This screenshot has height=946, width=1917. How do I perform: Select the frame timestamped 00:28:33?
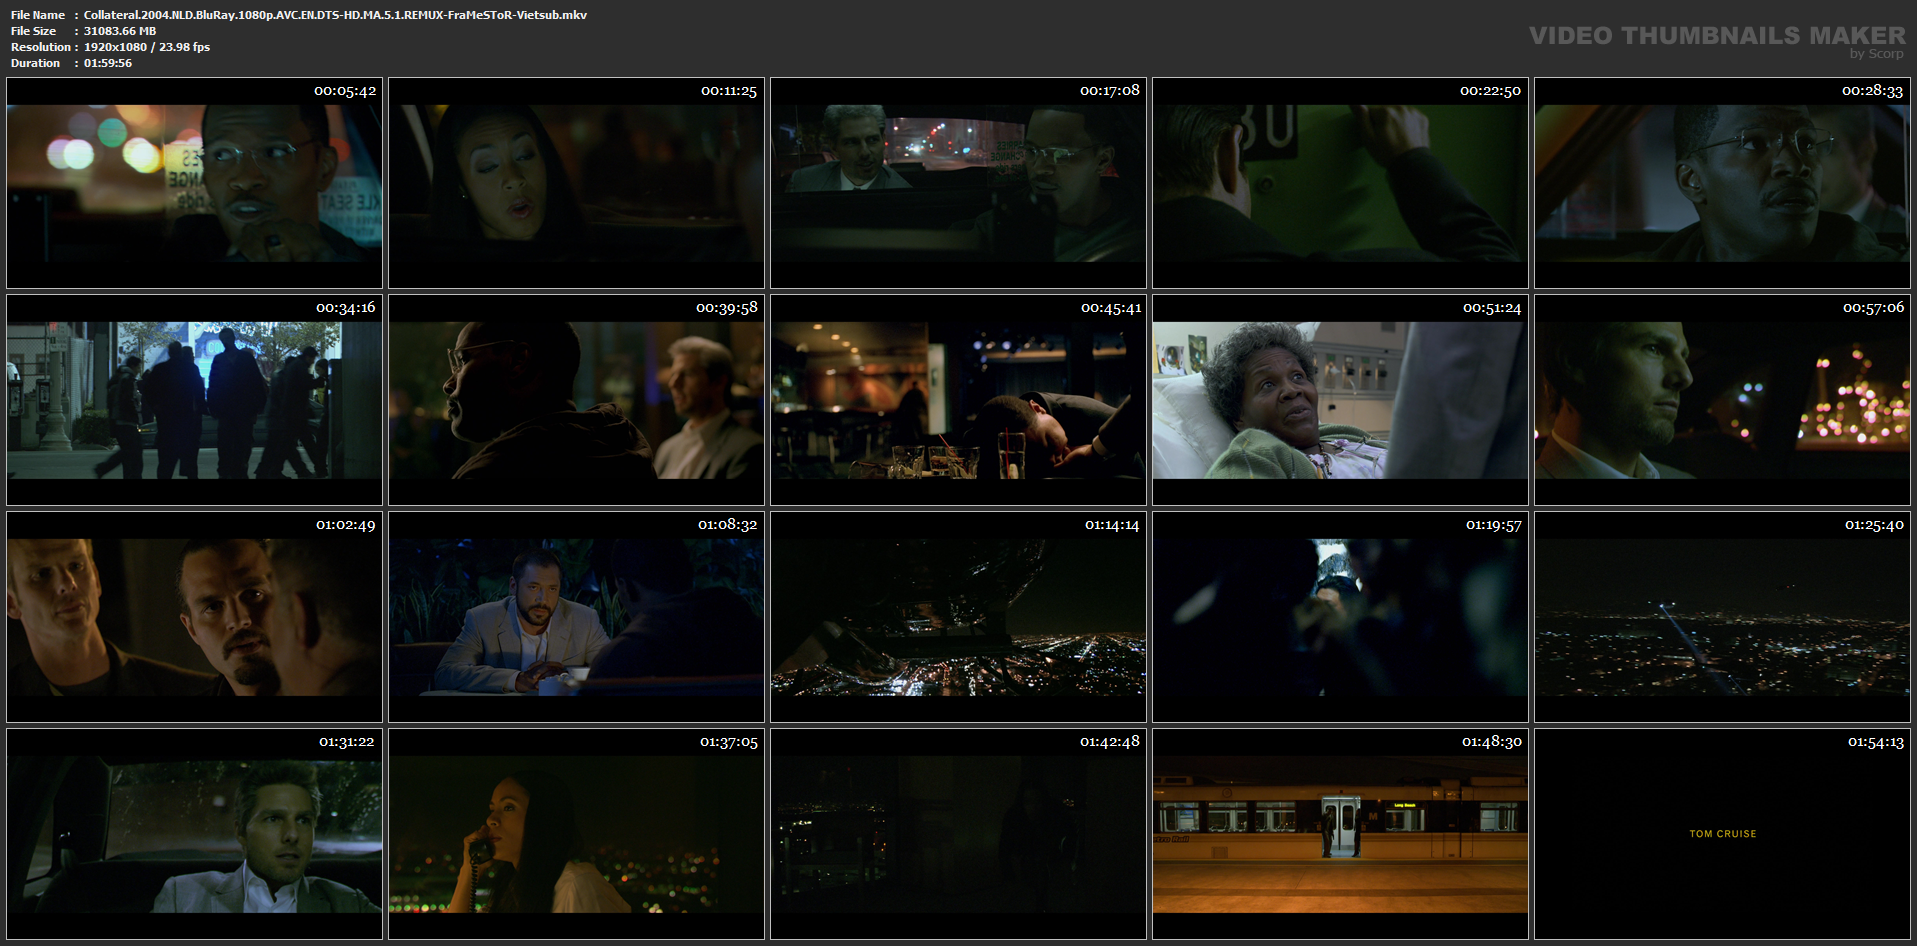(1722, 183)
